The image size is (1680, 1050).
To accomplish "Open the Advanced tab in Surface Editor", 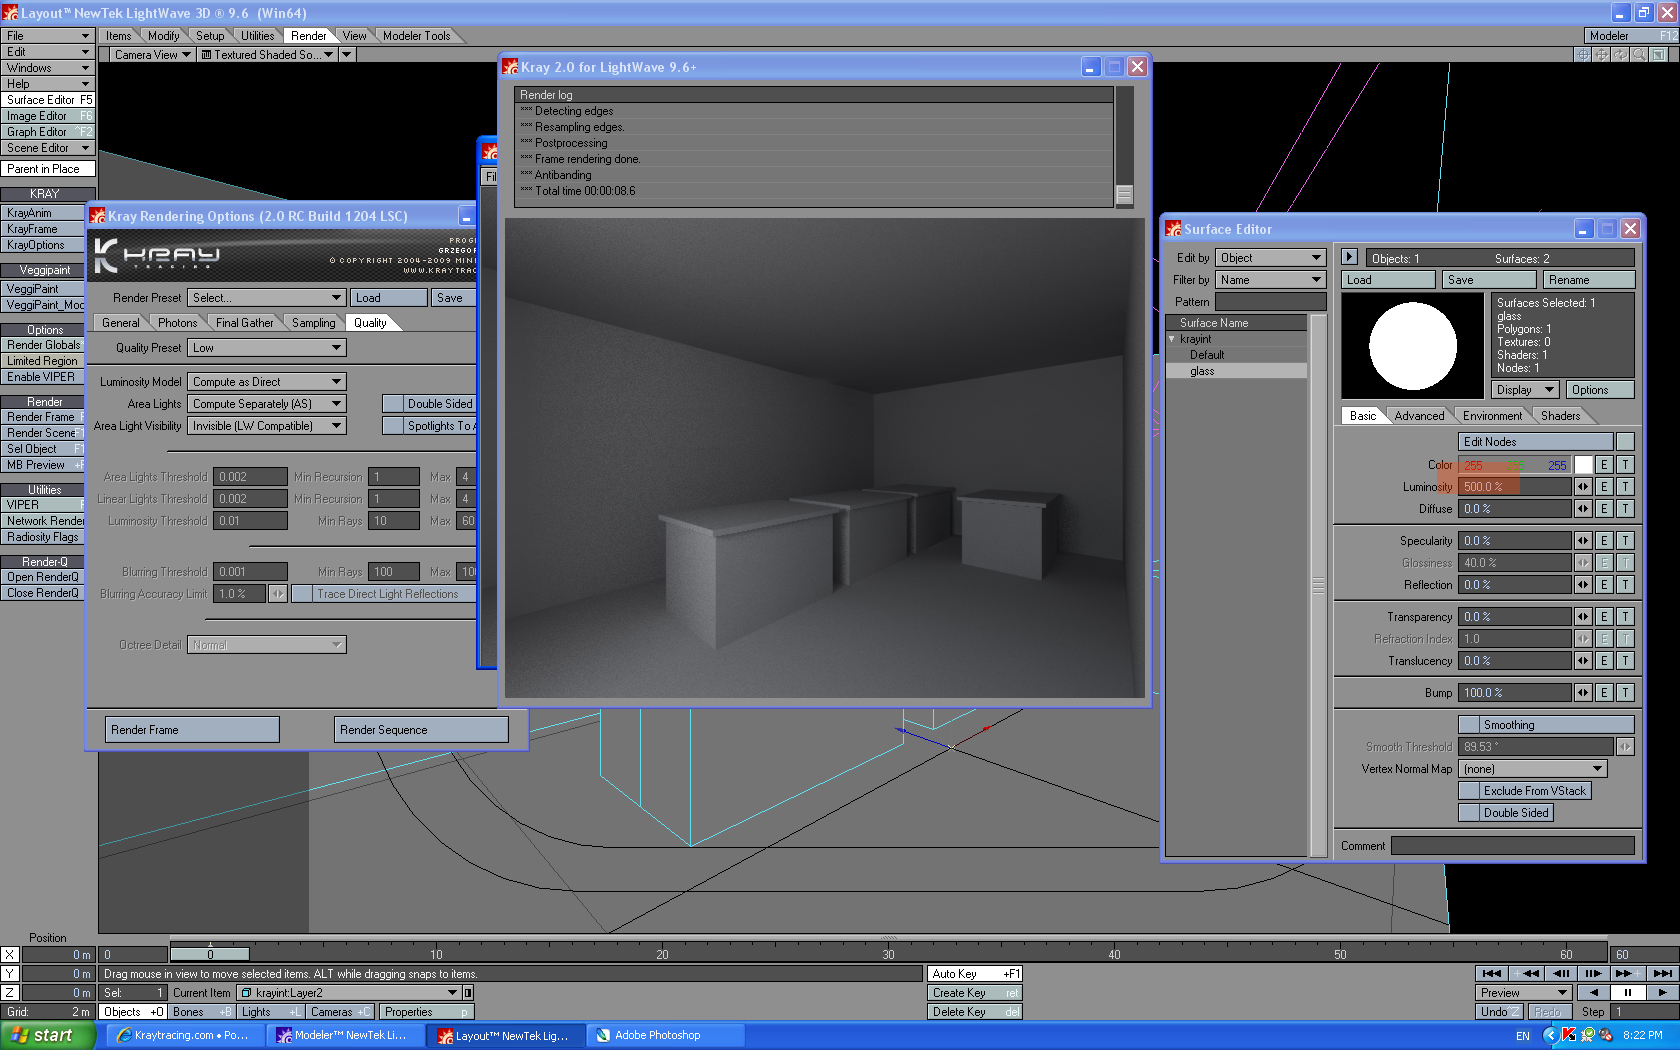I will [1418, 416].
